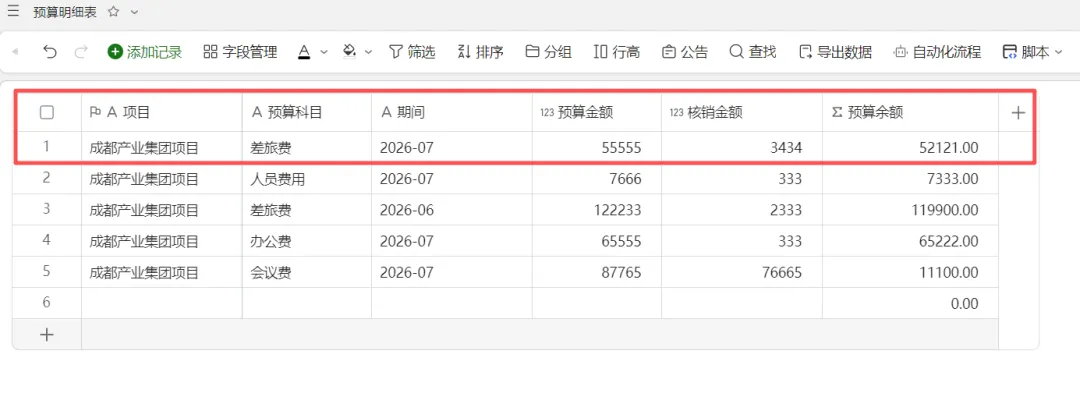
Task: Select row number 4
Action: click(47, 241)
